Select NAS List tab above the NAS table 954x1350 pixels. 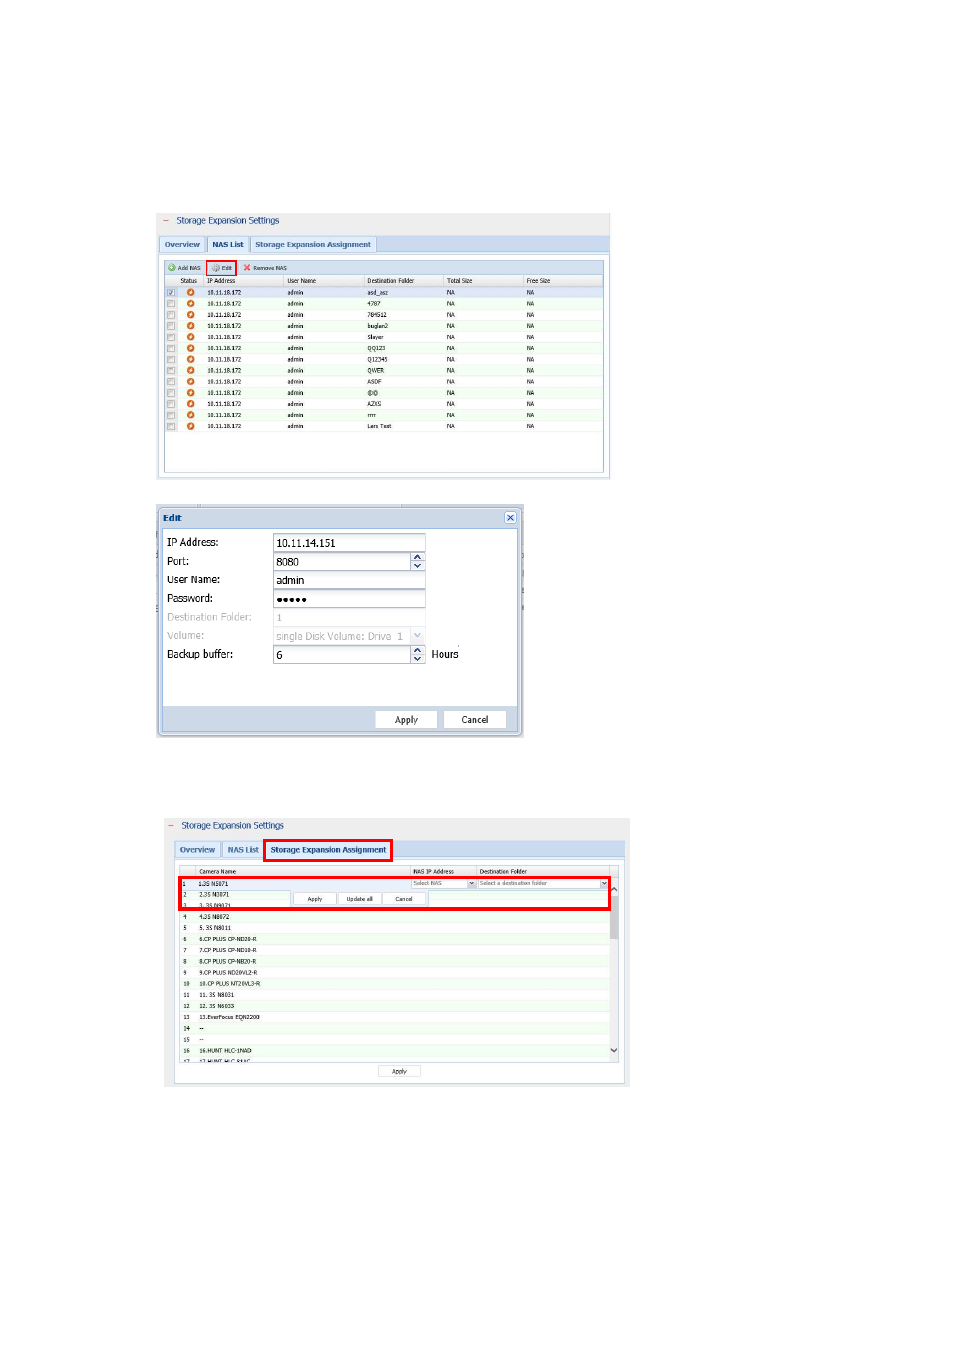[228, 245]
